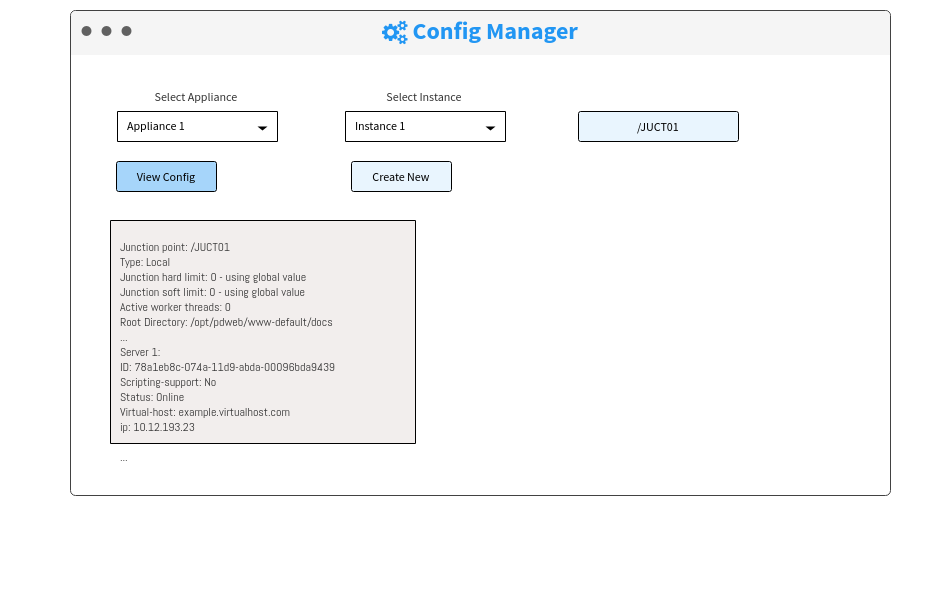Click the middle window control dot
The width and height of the screenshot is (950, 616).
(107, 31)
